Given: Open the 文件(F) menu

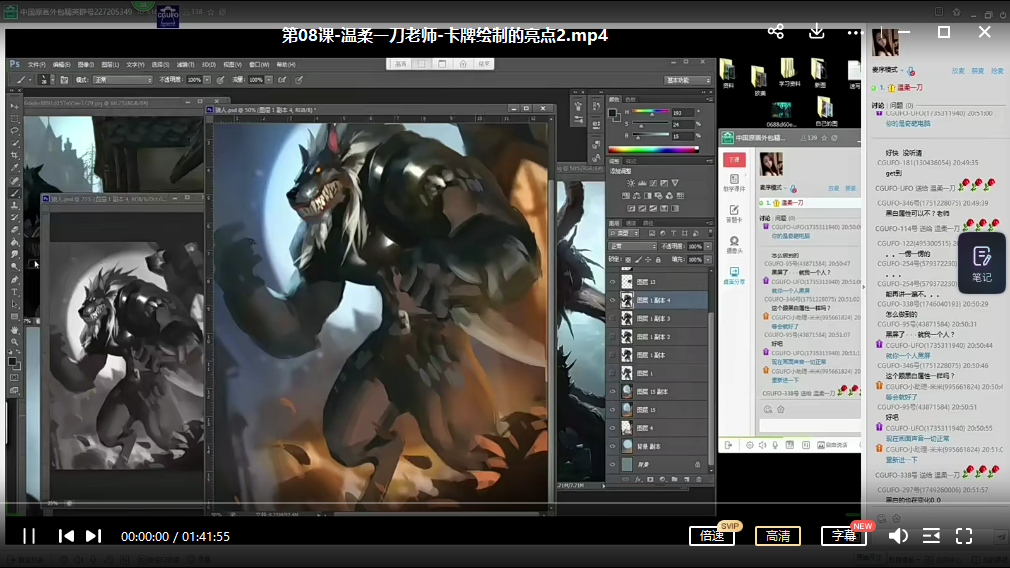Looking at the screenshot, I should click(37, 64).
